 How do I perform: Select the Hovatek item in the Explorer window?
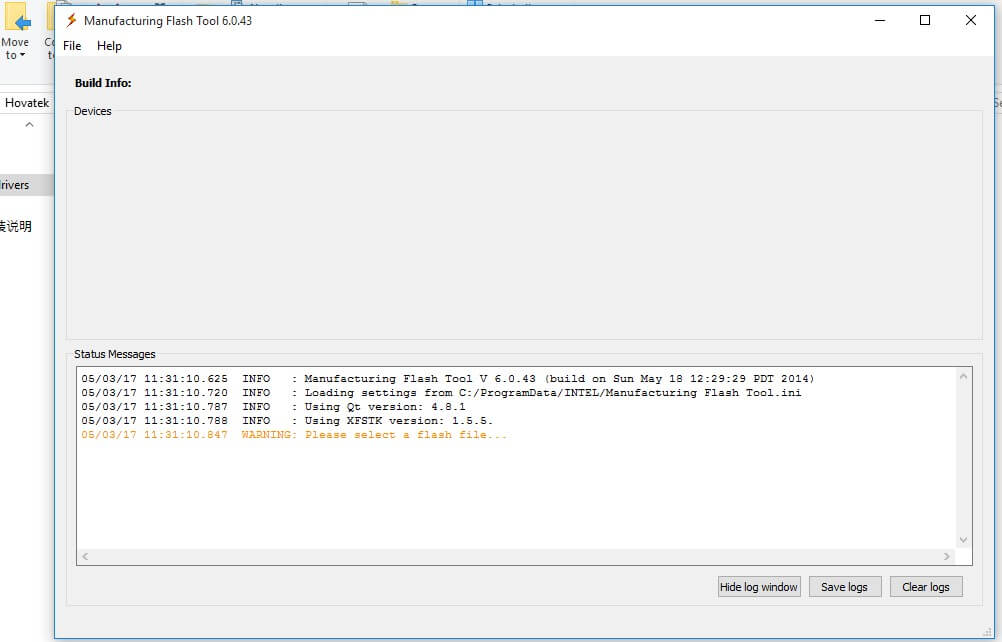26,103
